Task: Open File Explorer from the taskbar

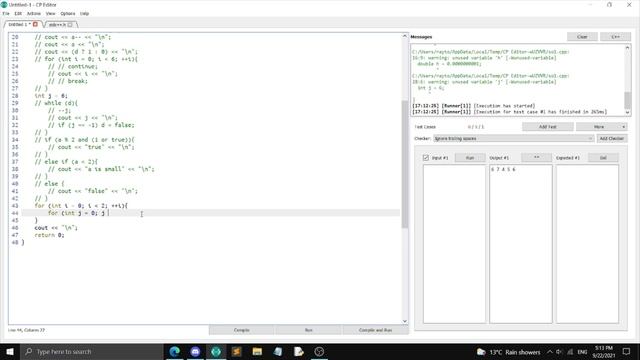Action: [257, 351]
